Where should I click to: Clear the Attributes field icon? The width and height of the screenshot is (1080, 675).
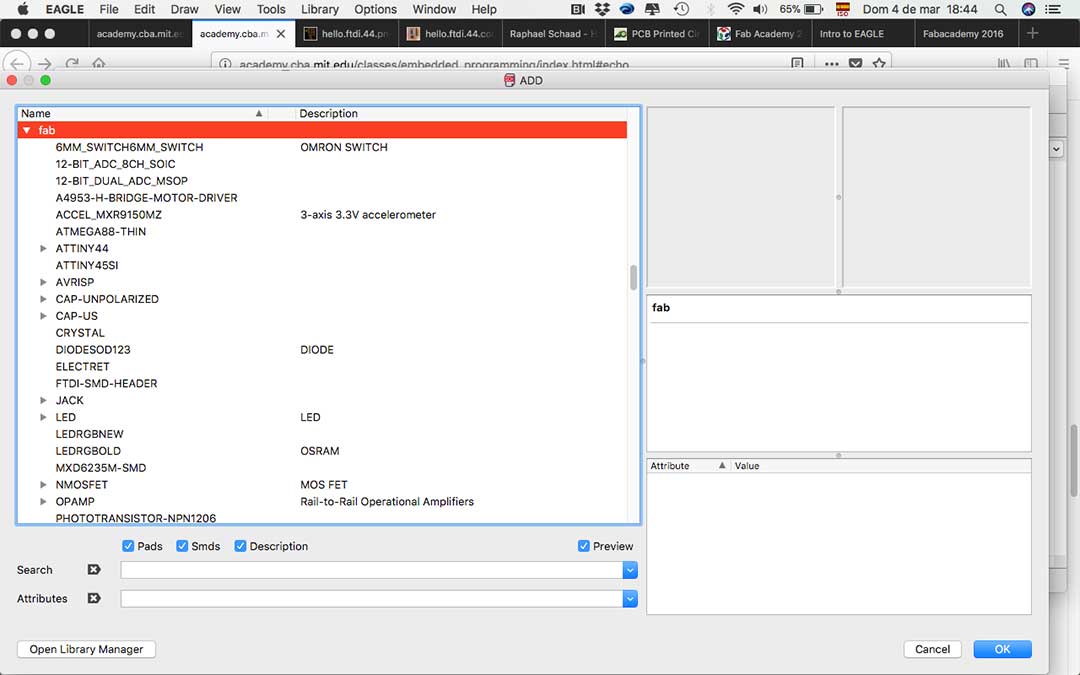coord(94,599)
